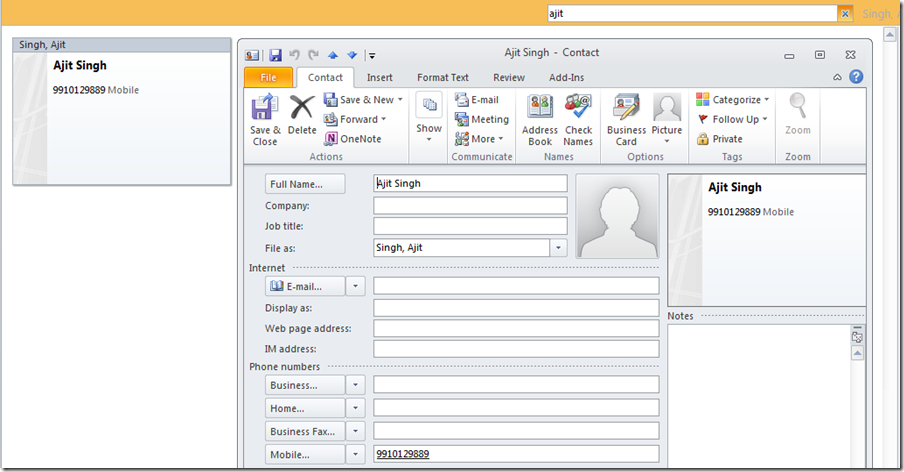Switch to the Insert tab

click(x=379, y=77)
